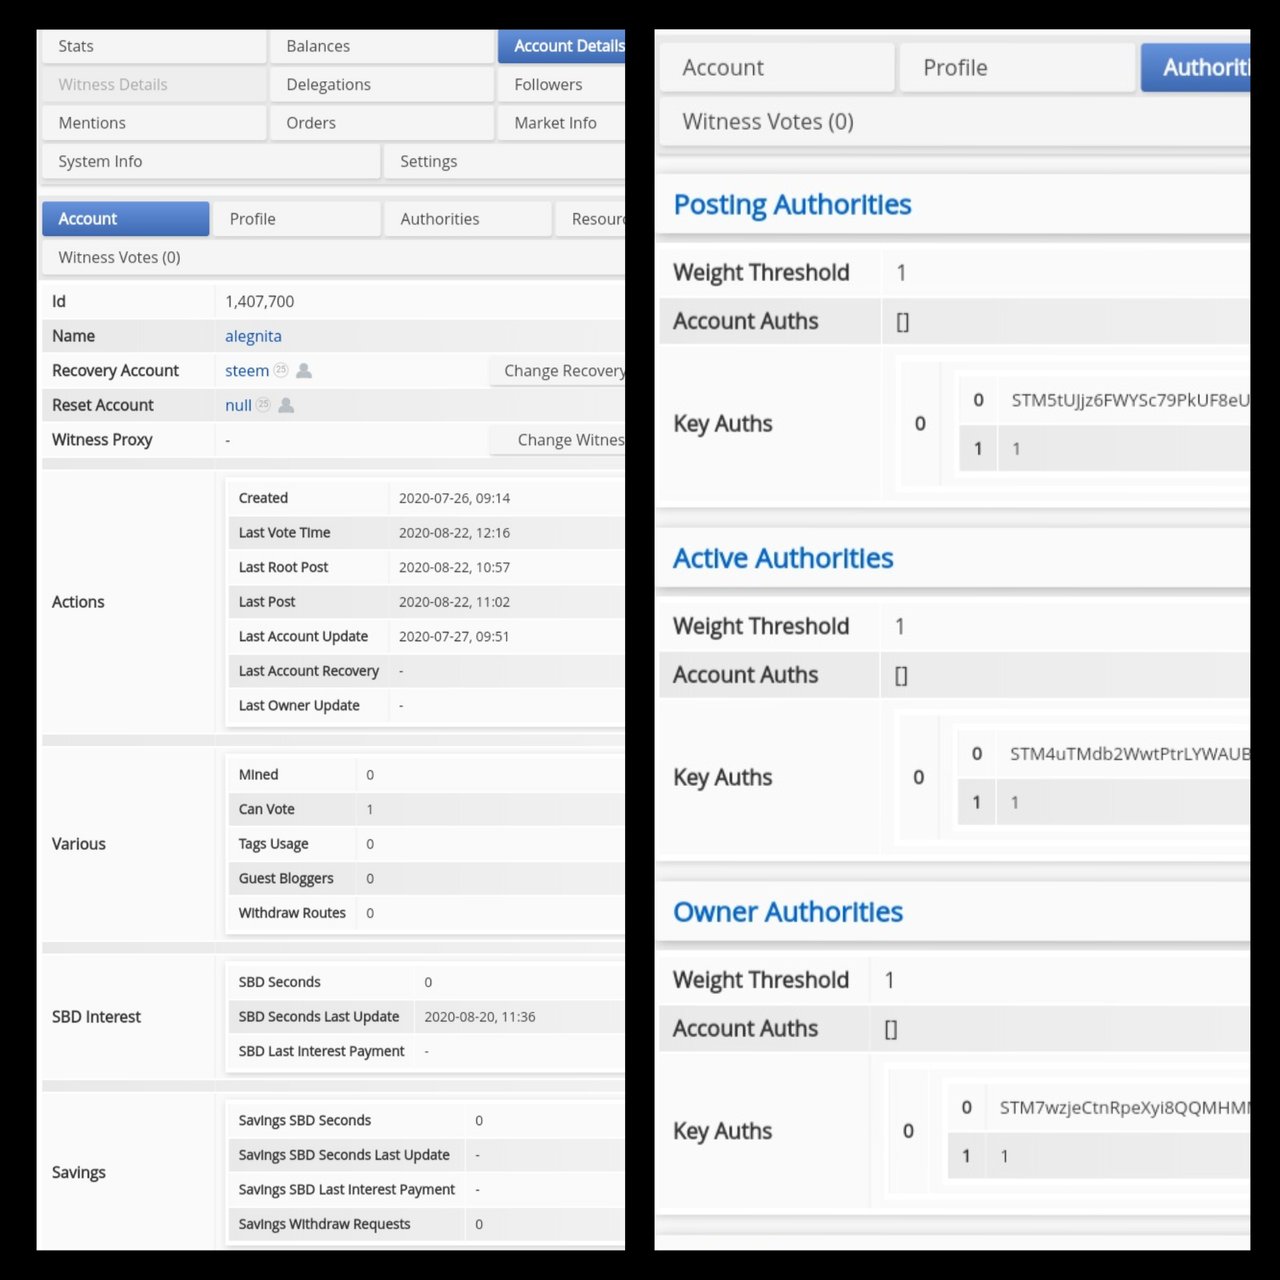This screenshot has width=1280, height=1280.
Task: Click the reputation badge next to steem
Action: 281,370
